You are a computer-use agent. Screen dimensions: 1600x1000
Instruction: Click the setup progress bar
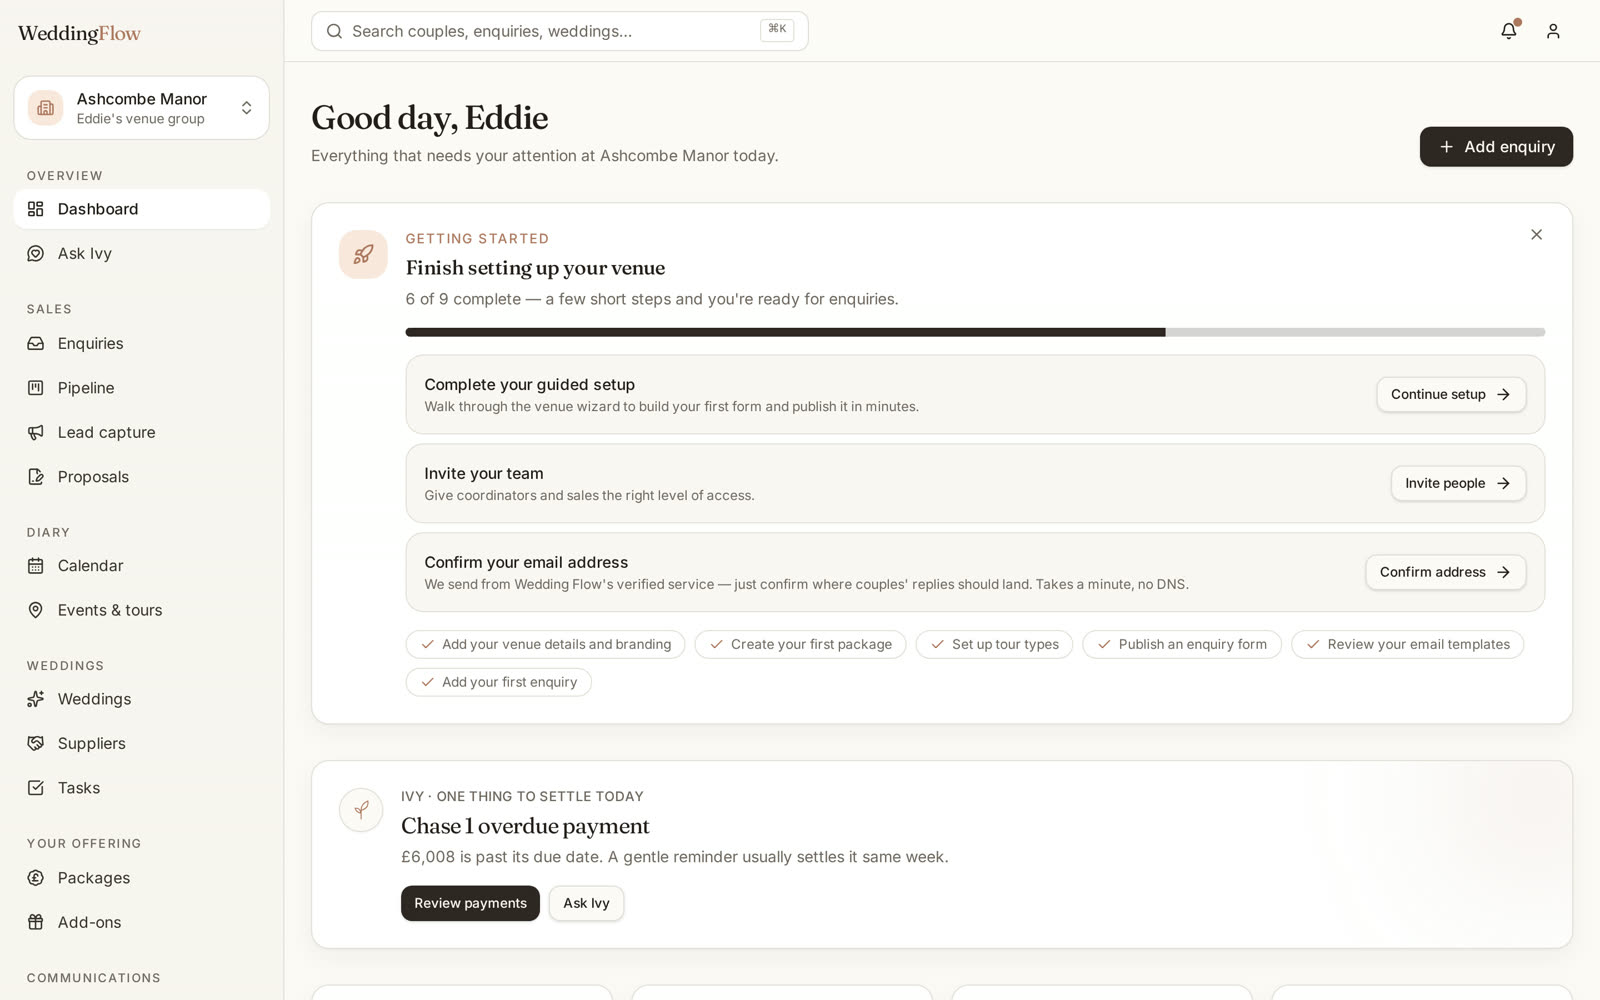point(975,332)
